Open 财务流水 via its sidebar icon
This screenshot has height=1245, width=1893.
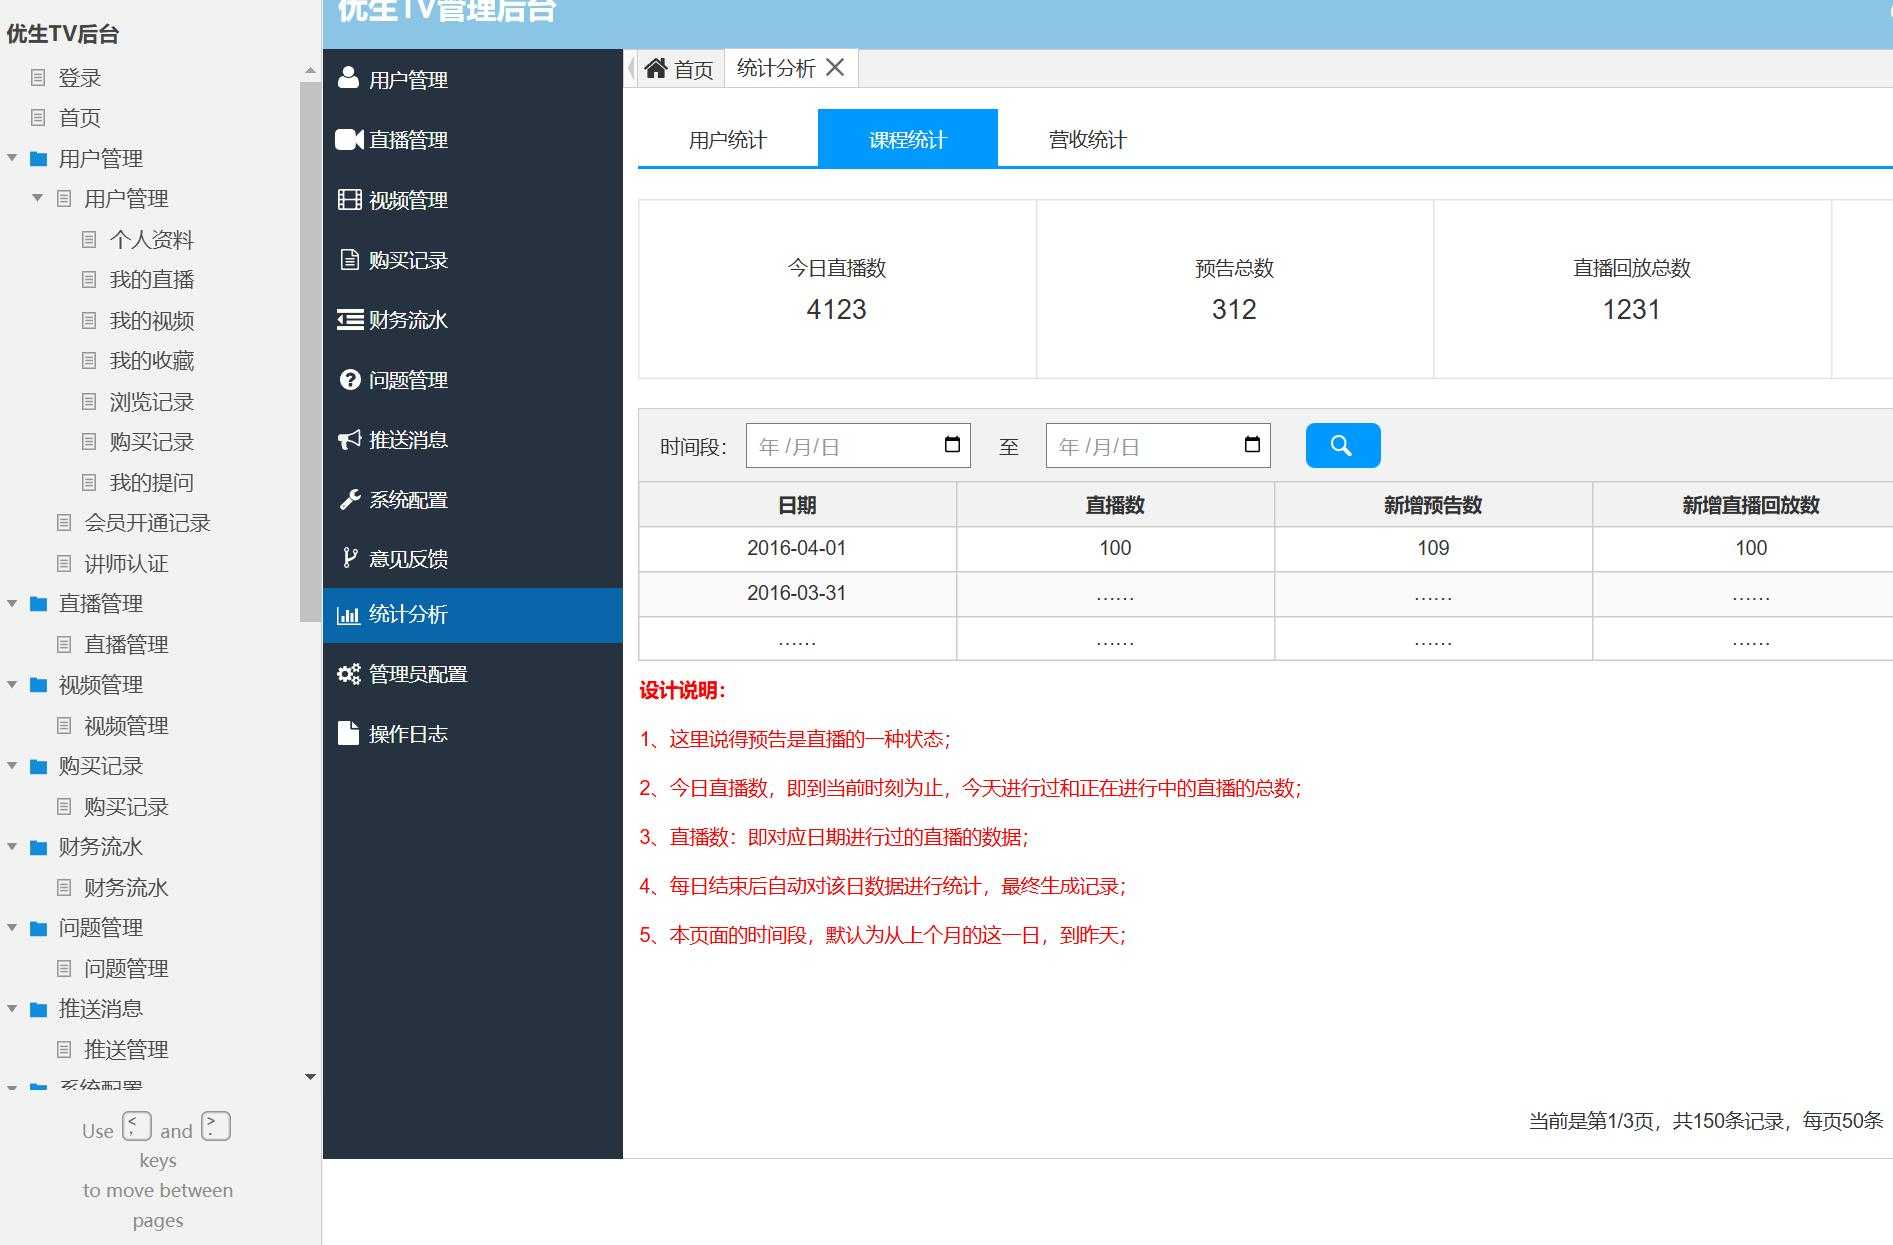(x=347, y=320)
